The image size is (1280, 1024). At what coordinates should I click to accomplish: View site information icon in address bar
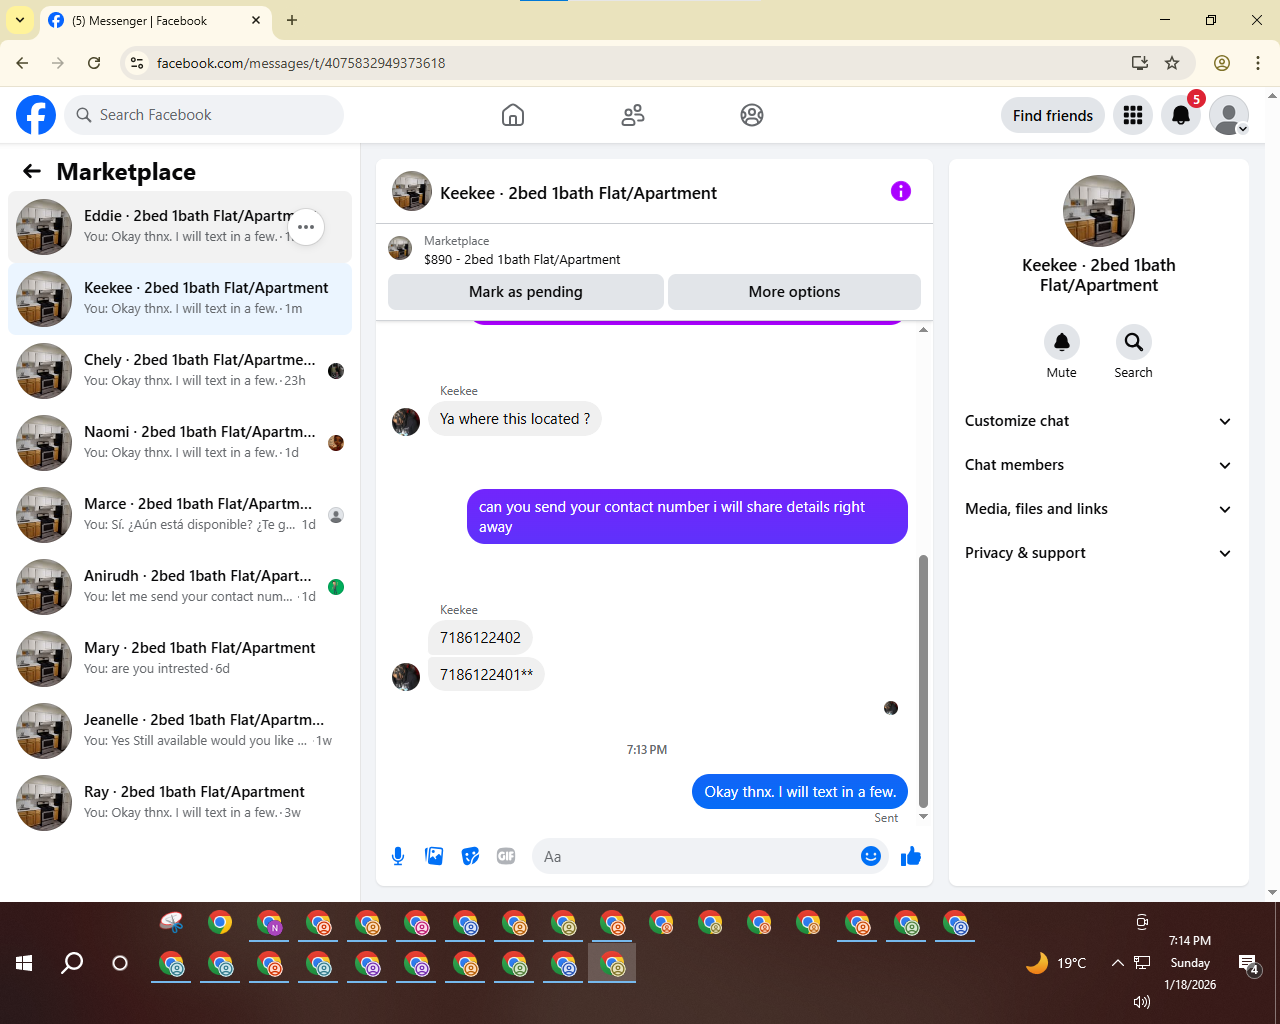(x=138, y=63)
